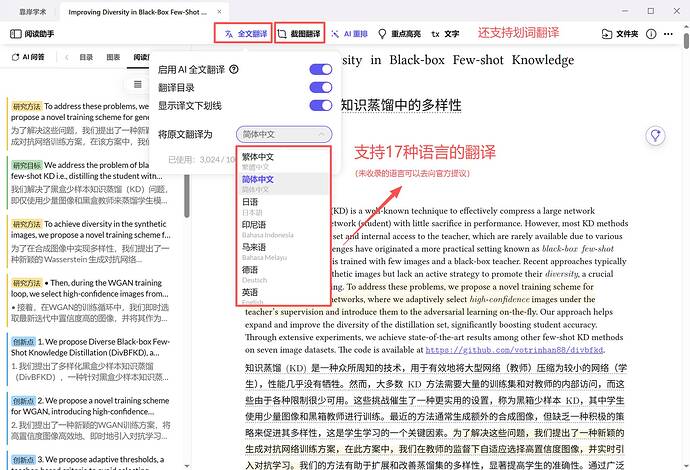
Task: Select 马来语 from the language list
Action: click(283, 251)
